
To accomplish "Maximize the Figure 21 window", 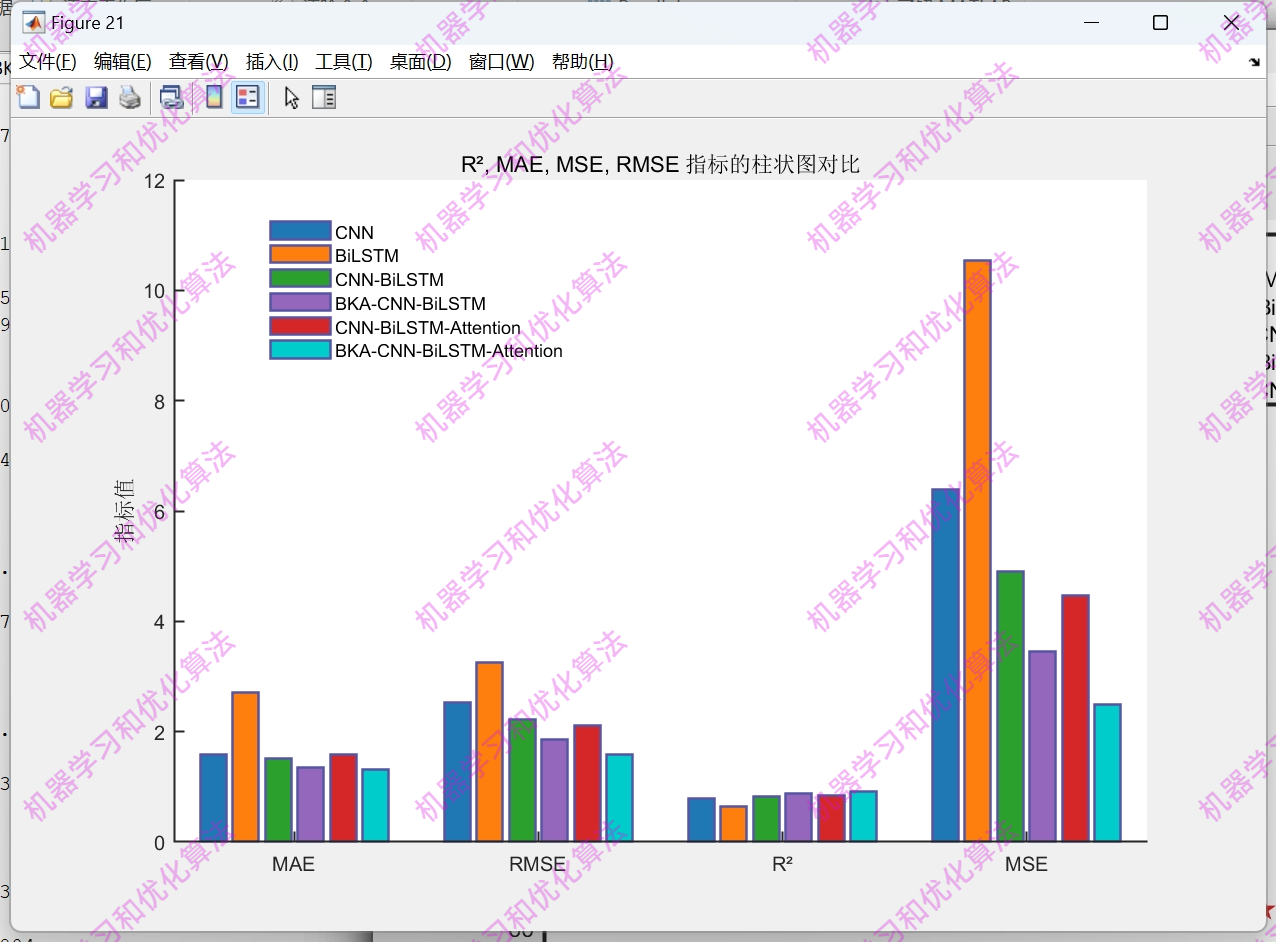I will click(x=1160, y=23).
